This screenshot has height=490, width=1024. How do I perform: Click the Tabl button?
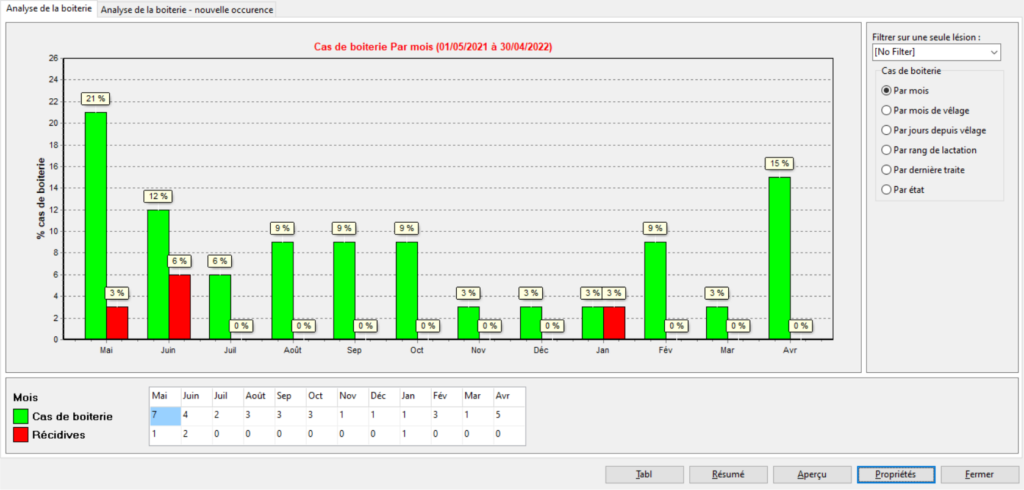tap(644, 474)
